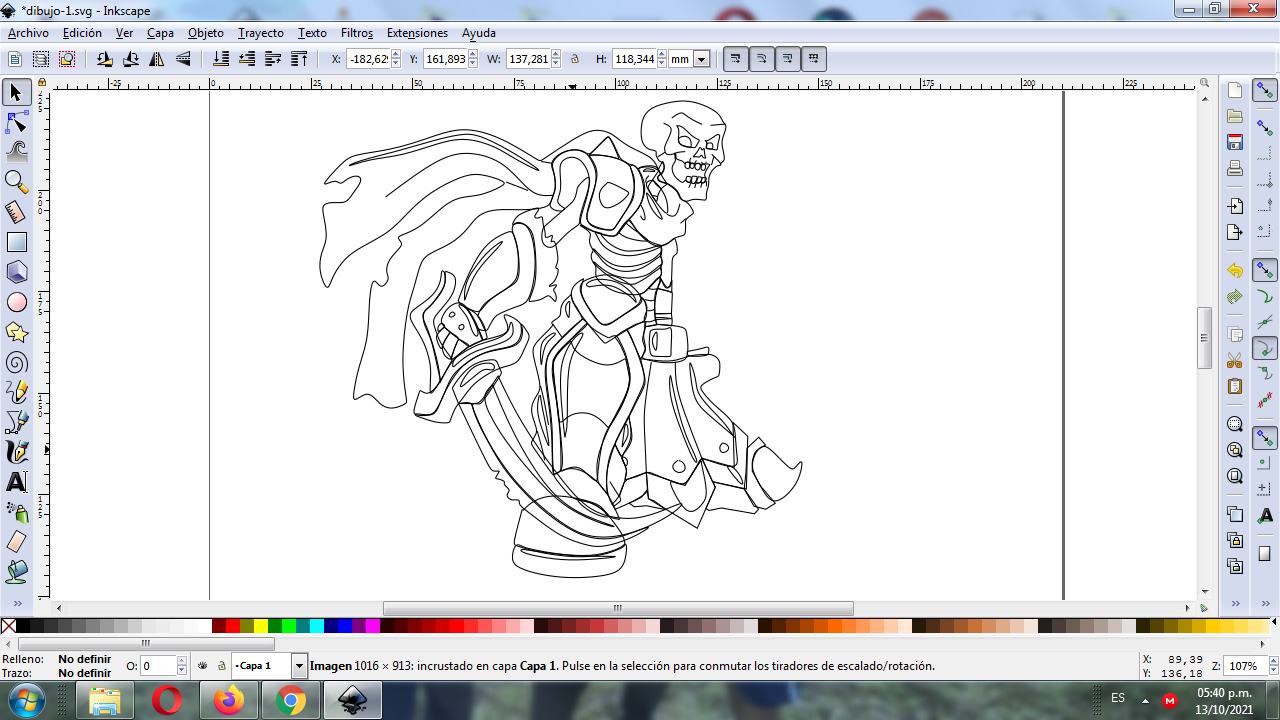This screenshot has height=720, width=1280.
Task: Open Opera from the taskbar
Action: click(167, 700)
